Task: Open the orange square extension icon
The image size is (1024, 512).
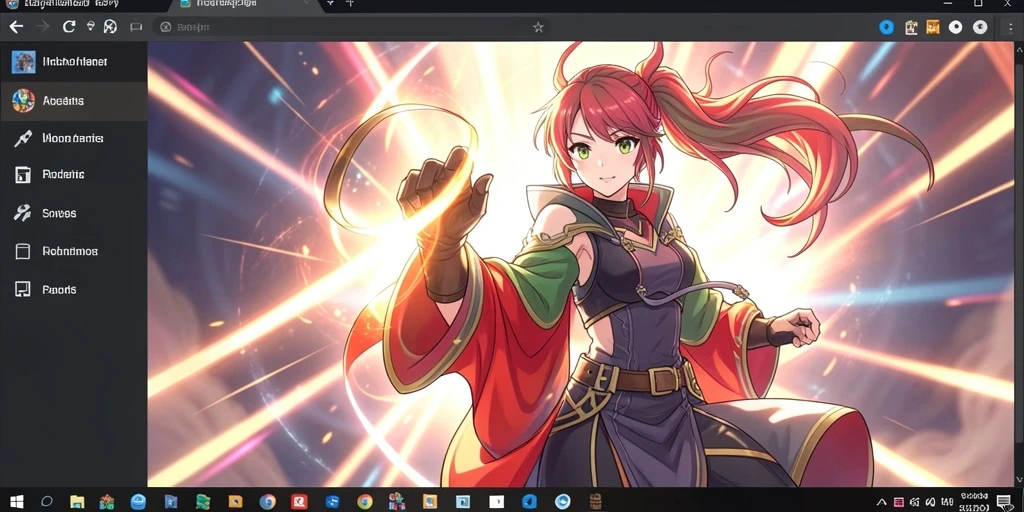Action: (933, 27)
